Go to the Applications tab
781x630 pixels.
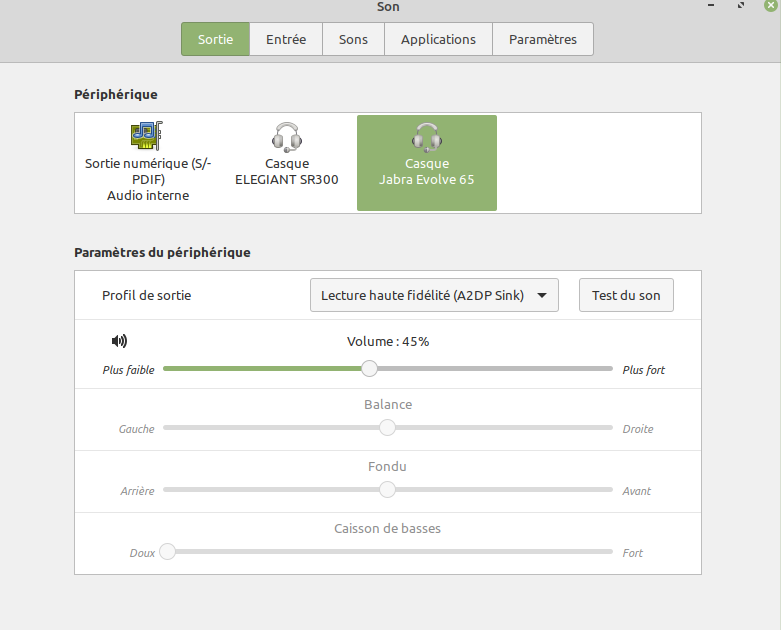pyautogui.click(x=438, y=39)
